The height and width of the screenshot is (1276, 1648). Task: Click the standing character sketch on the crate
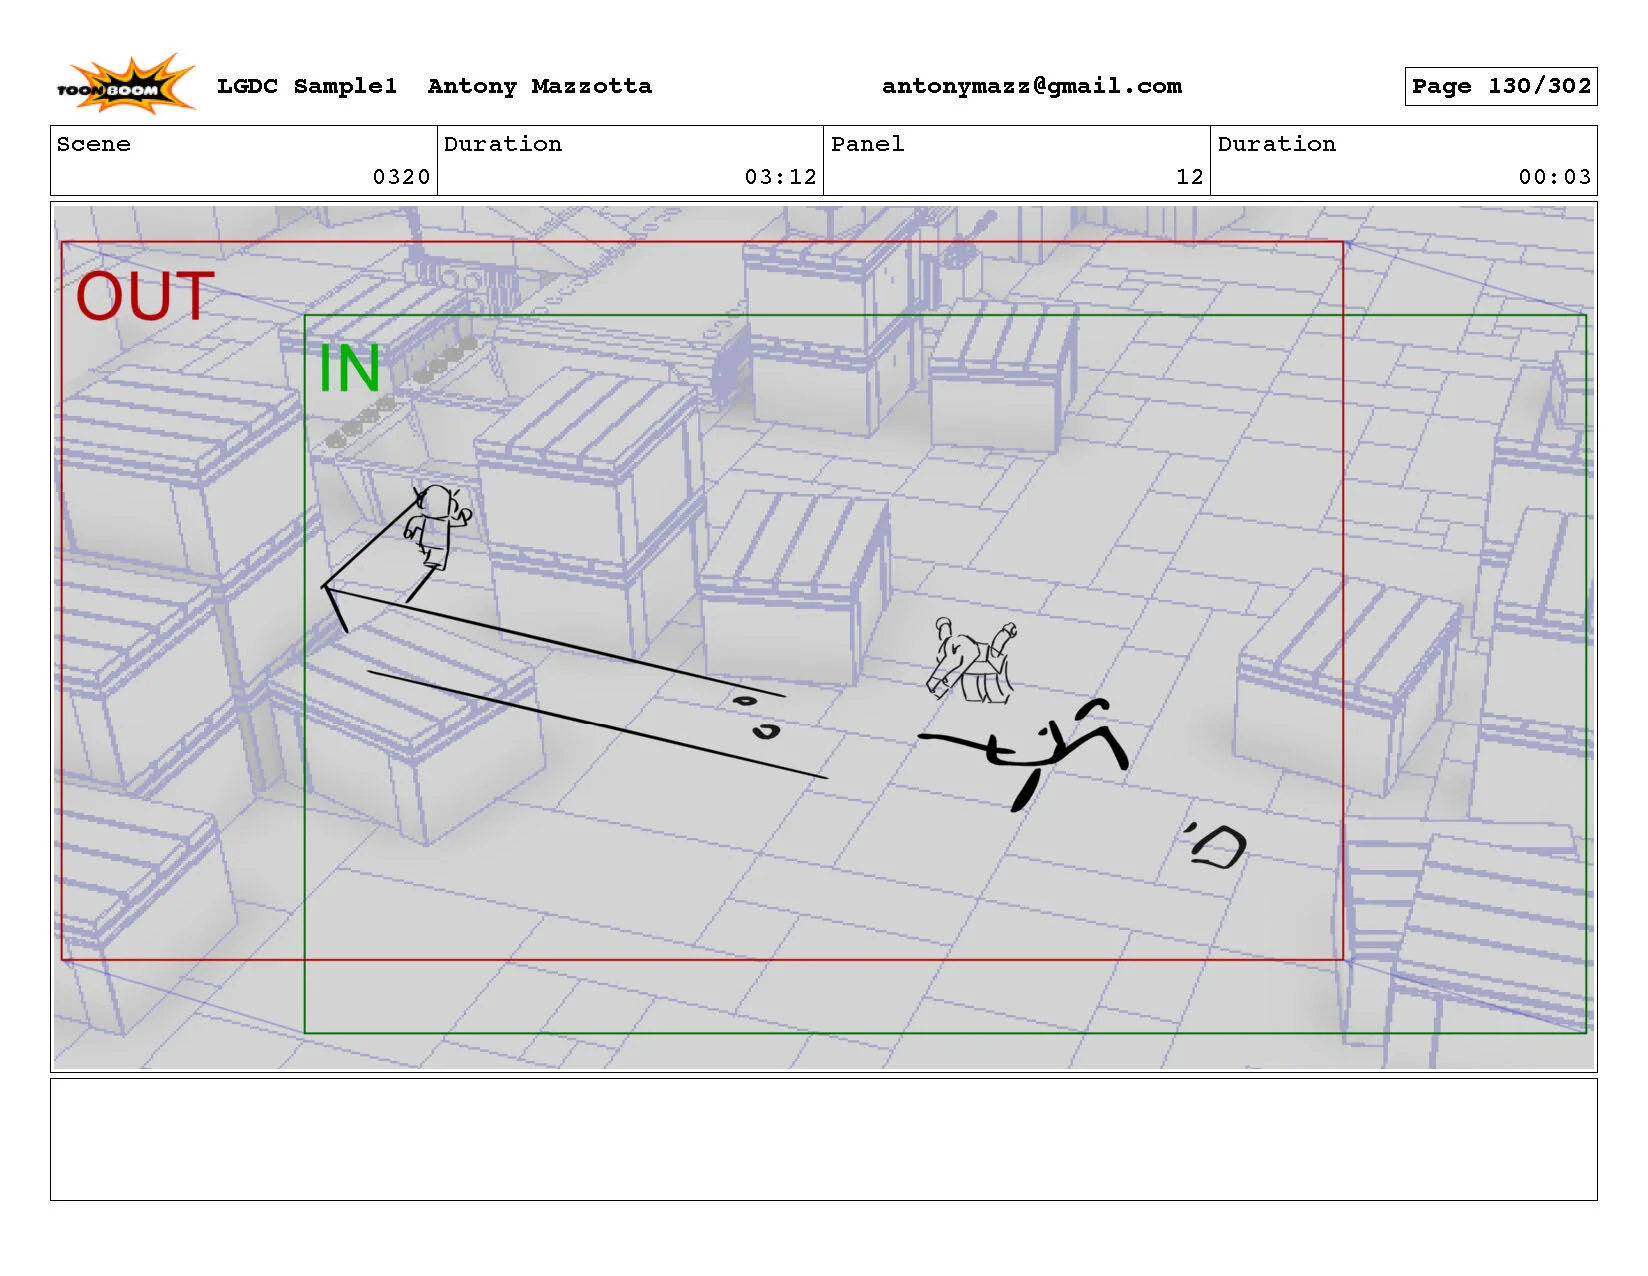tap(437, 527)
